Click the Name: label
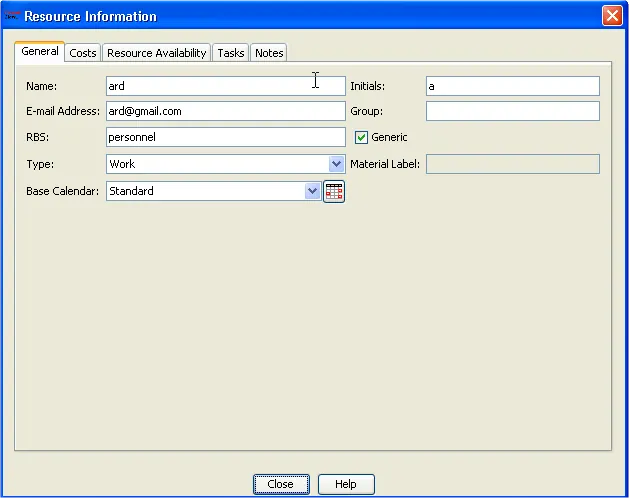The width and height of the screenshot is (629, 498). click(41, 86)
